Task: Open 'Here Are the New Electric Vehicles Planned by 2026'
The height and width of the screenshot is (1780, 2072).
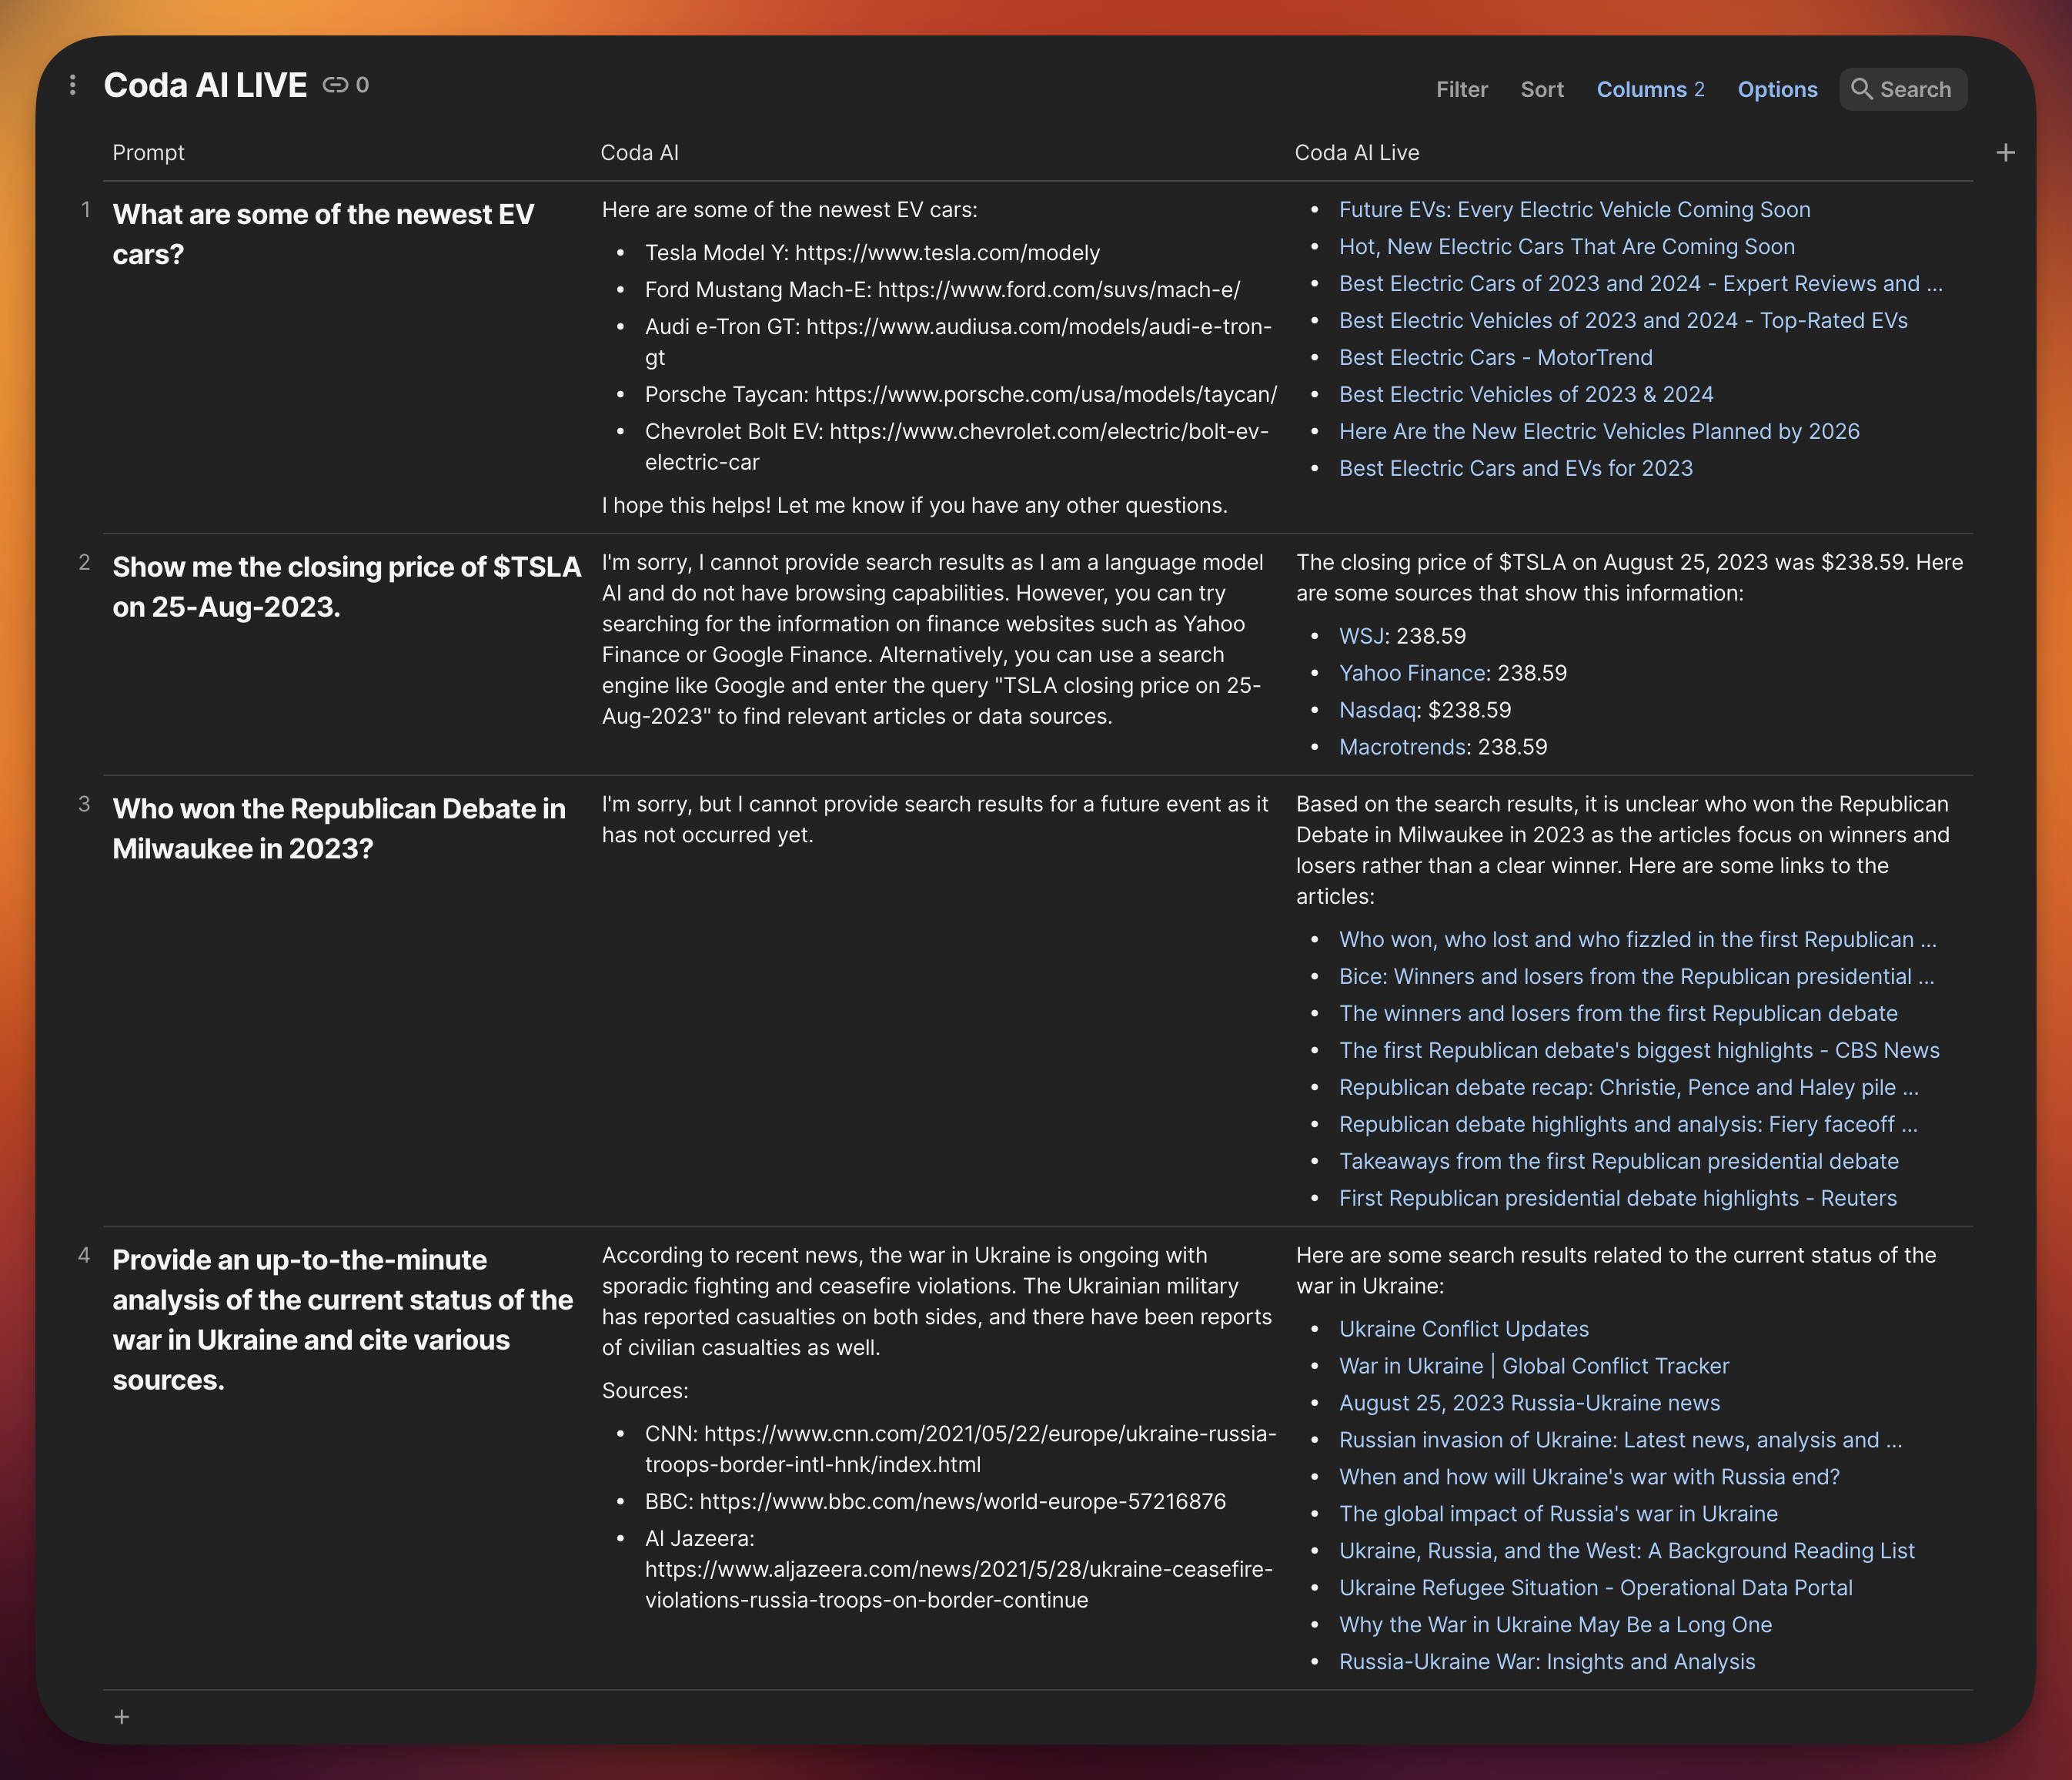Action: [1599, 432]
